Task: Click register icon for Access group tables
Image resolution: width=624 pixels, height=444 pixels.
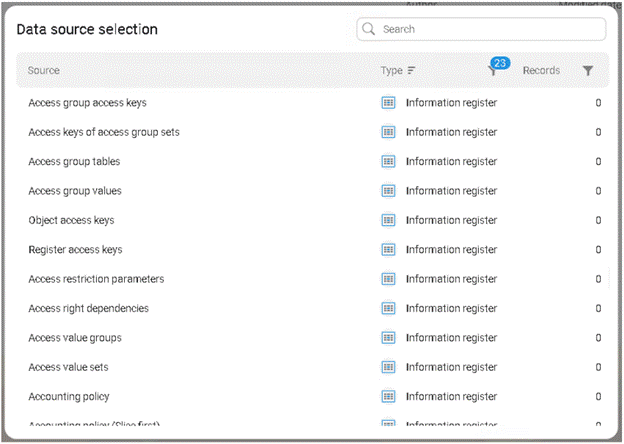Action: point(389,162)
